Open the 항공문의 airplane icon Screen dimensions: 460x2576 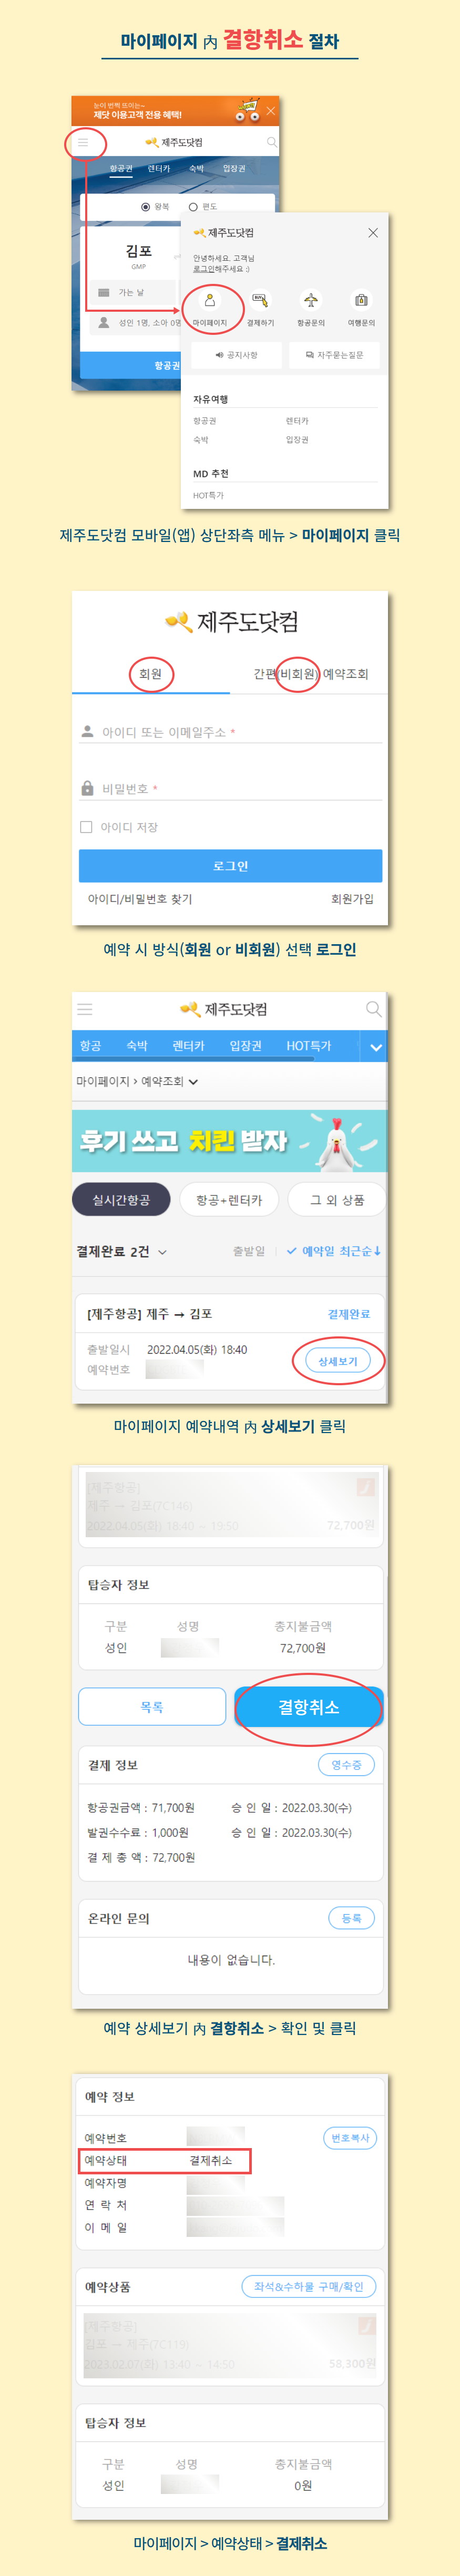[x=311, y=300]
